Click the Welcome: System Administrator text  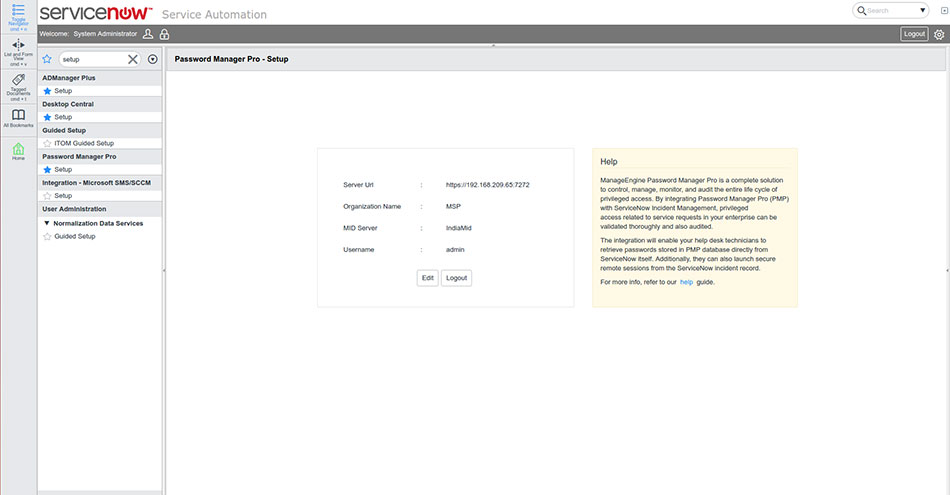88,34
